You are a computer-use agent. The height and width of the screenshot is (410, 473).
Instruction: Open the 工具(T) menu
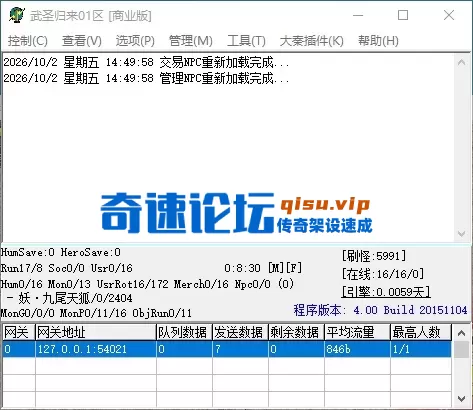coord(246,41)
